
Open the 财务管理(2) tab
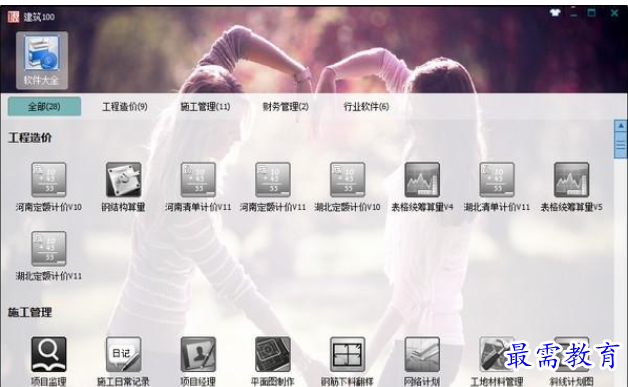286,107
